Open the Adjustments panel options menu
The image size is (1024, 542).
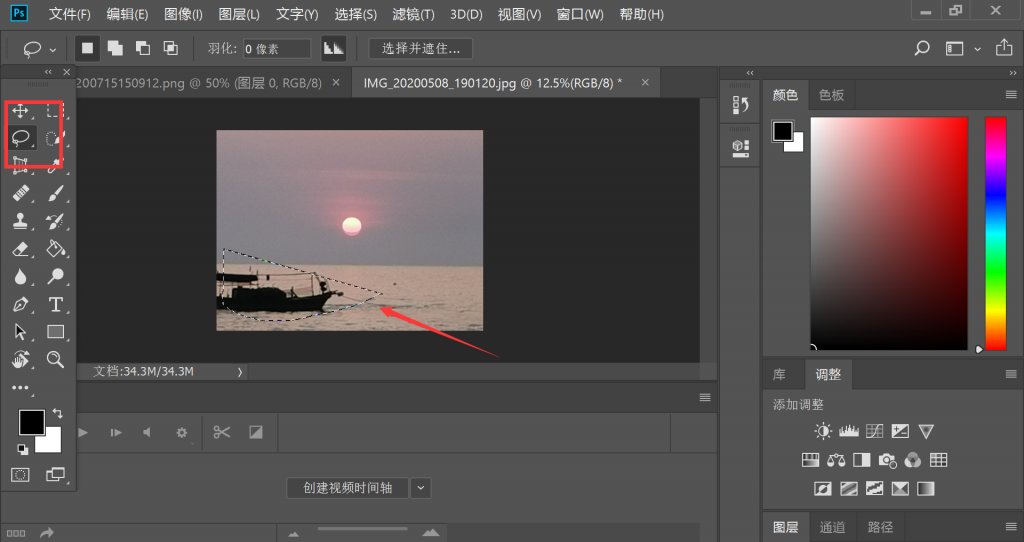1011,374
